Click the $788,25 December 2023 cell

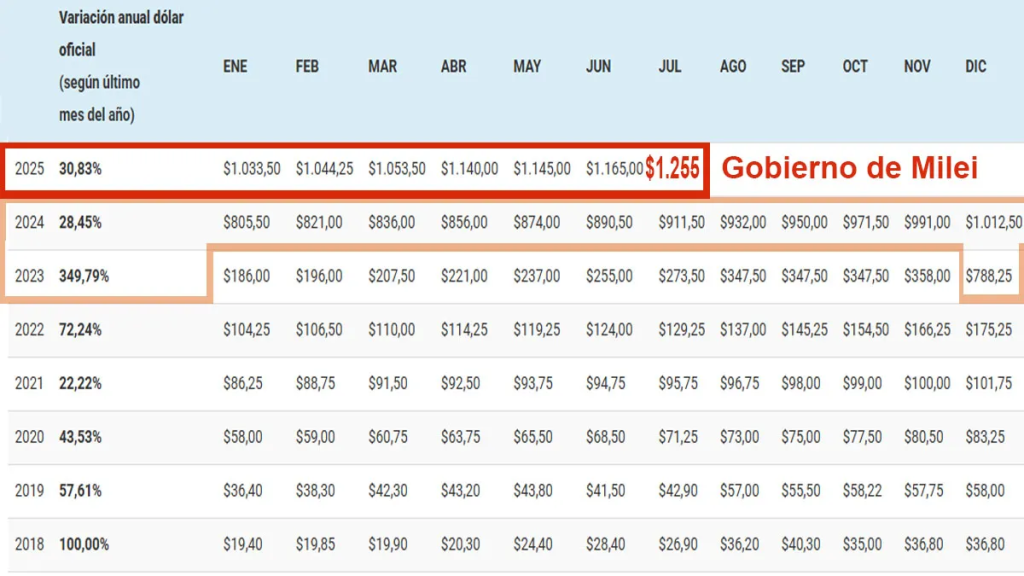991,275
